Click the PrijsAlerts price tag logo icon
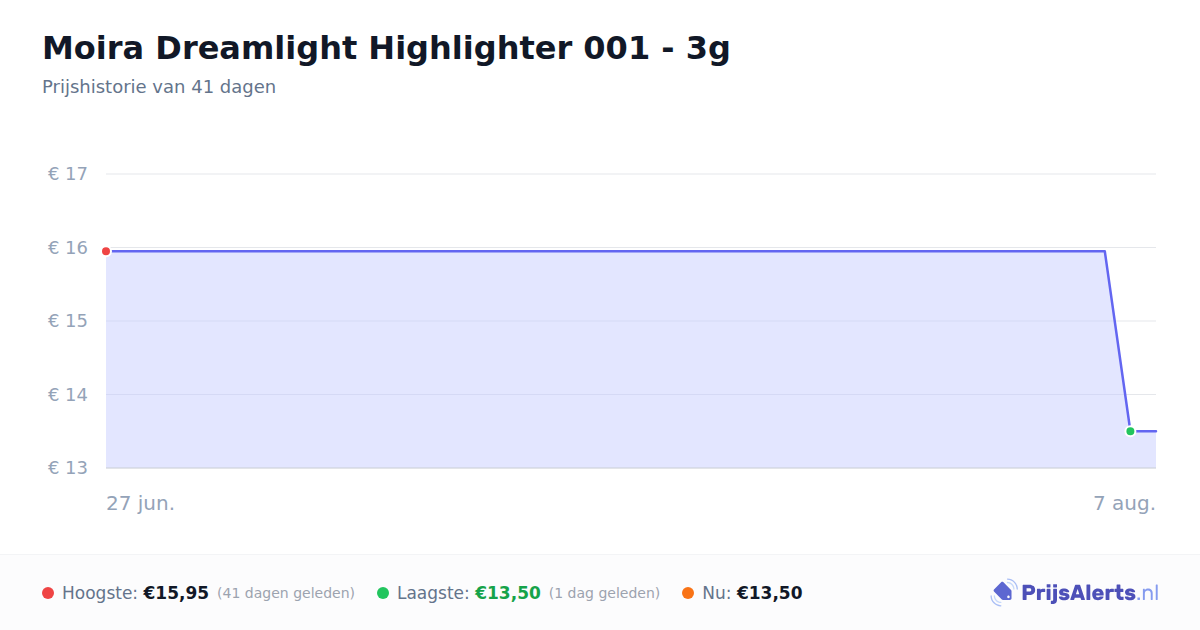 [x=1003, y=593]
